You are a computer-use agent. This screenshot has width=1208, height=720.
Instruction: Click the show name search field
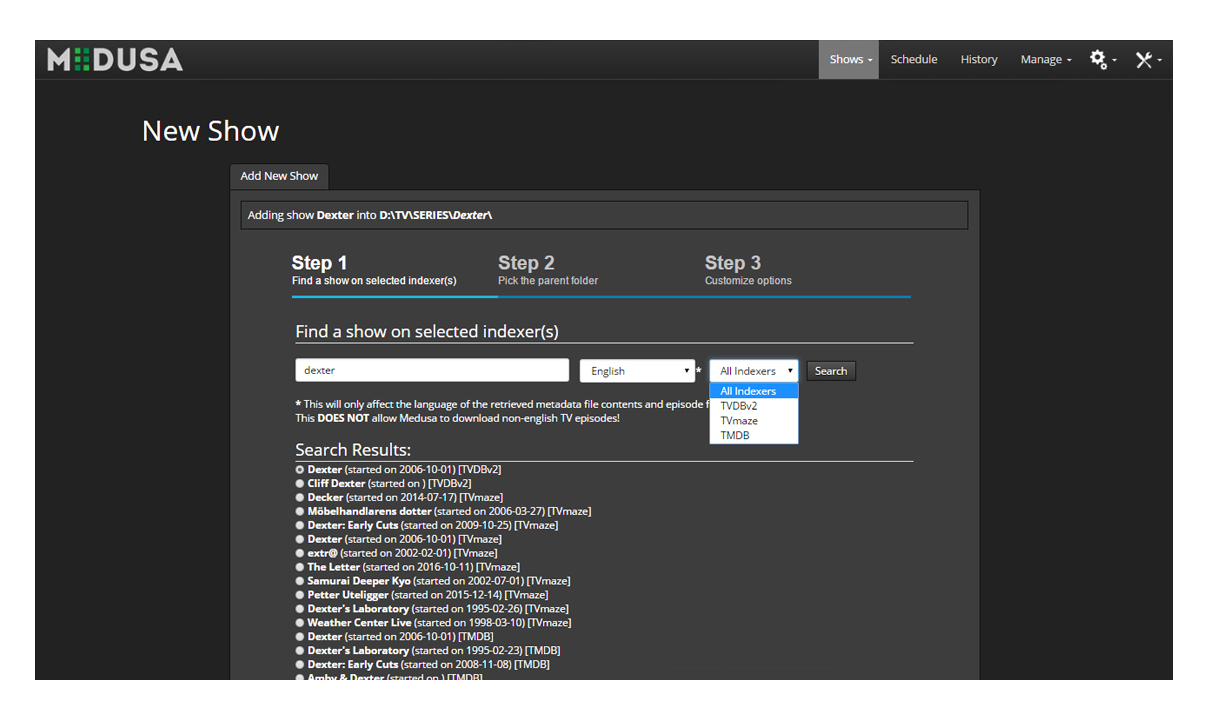(432, 370)
